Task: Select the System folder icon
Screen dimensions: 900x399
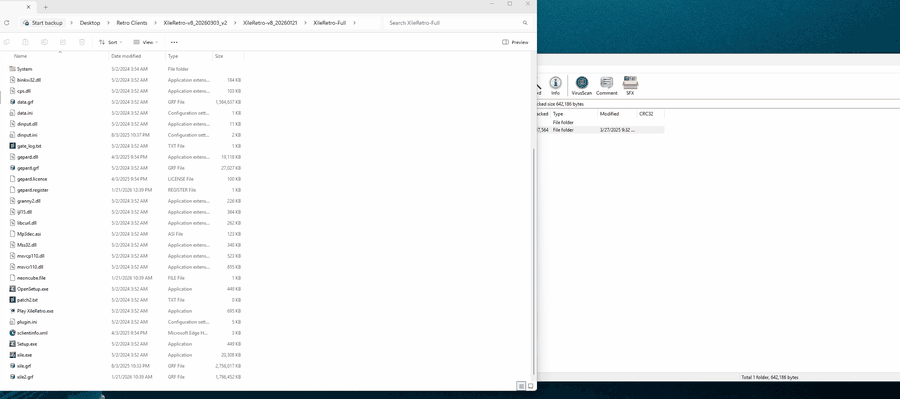Action: pos(13,69)
